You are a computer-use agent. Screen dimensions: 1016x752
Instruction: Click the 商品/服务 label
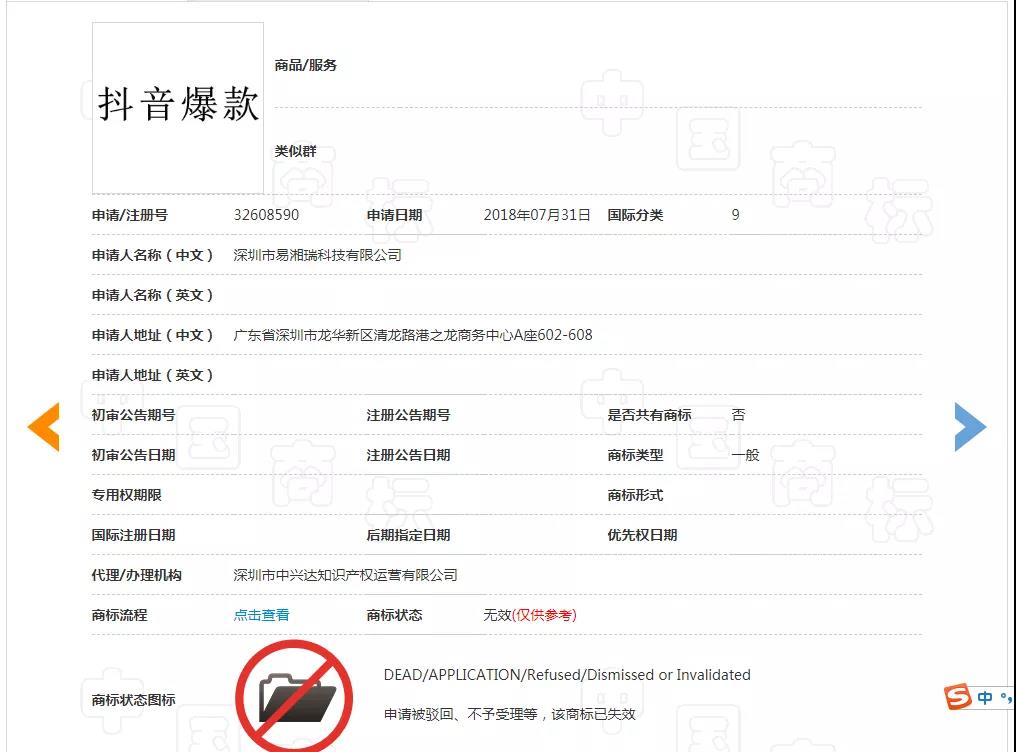coord(305,65)
